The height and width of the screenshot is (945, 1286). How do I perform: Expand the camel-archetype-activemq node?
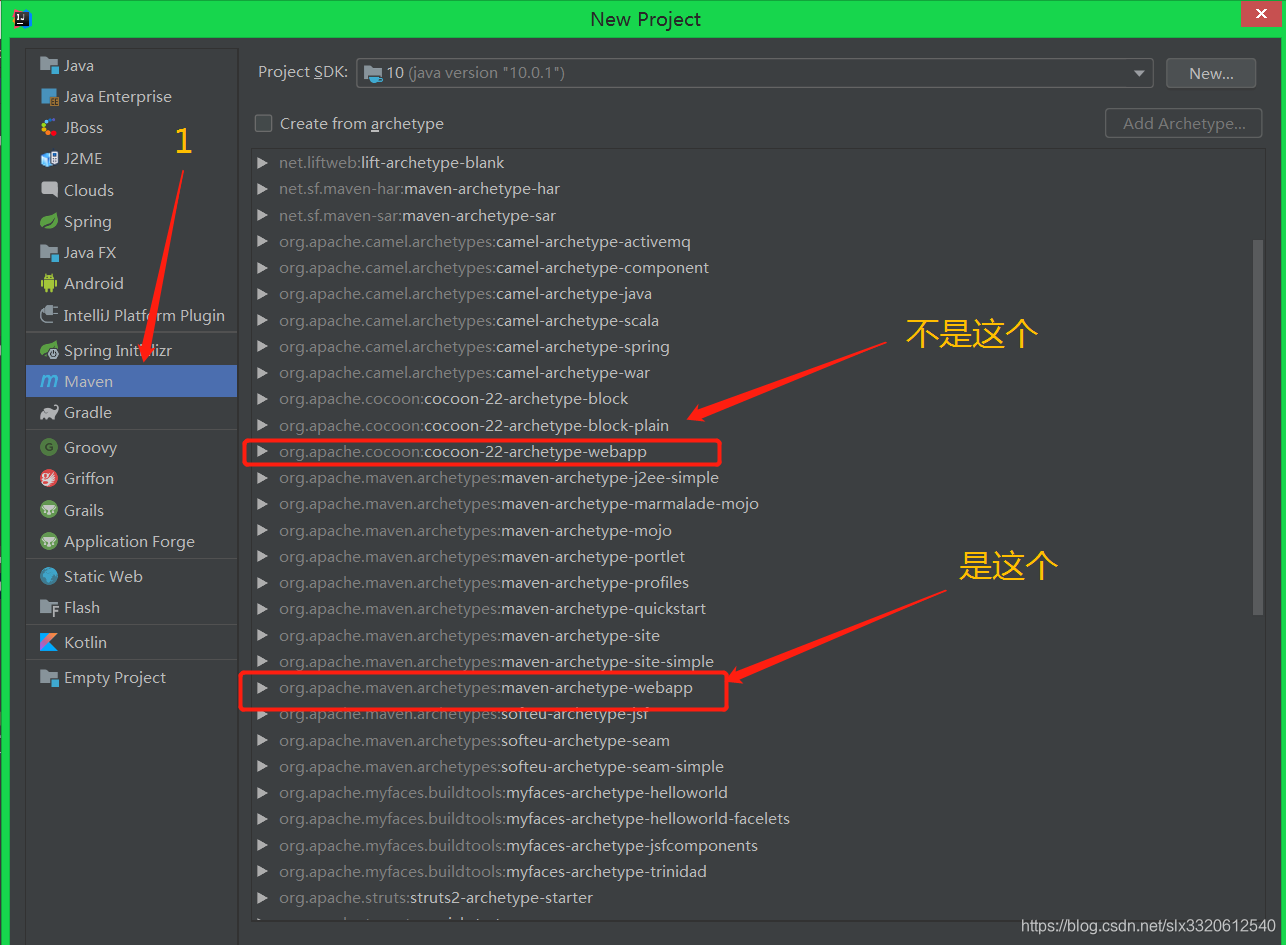(x=262, y=241)
